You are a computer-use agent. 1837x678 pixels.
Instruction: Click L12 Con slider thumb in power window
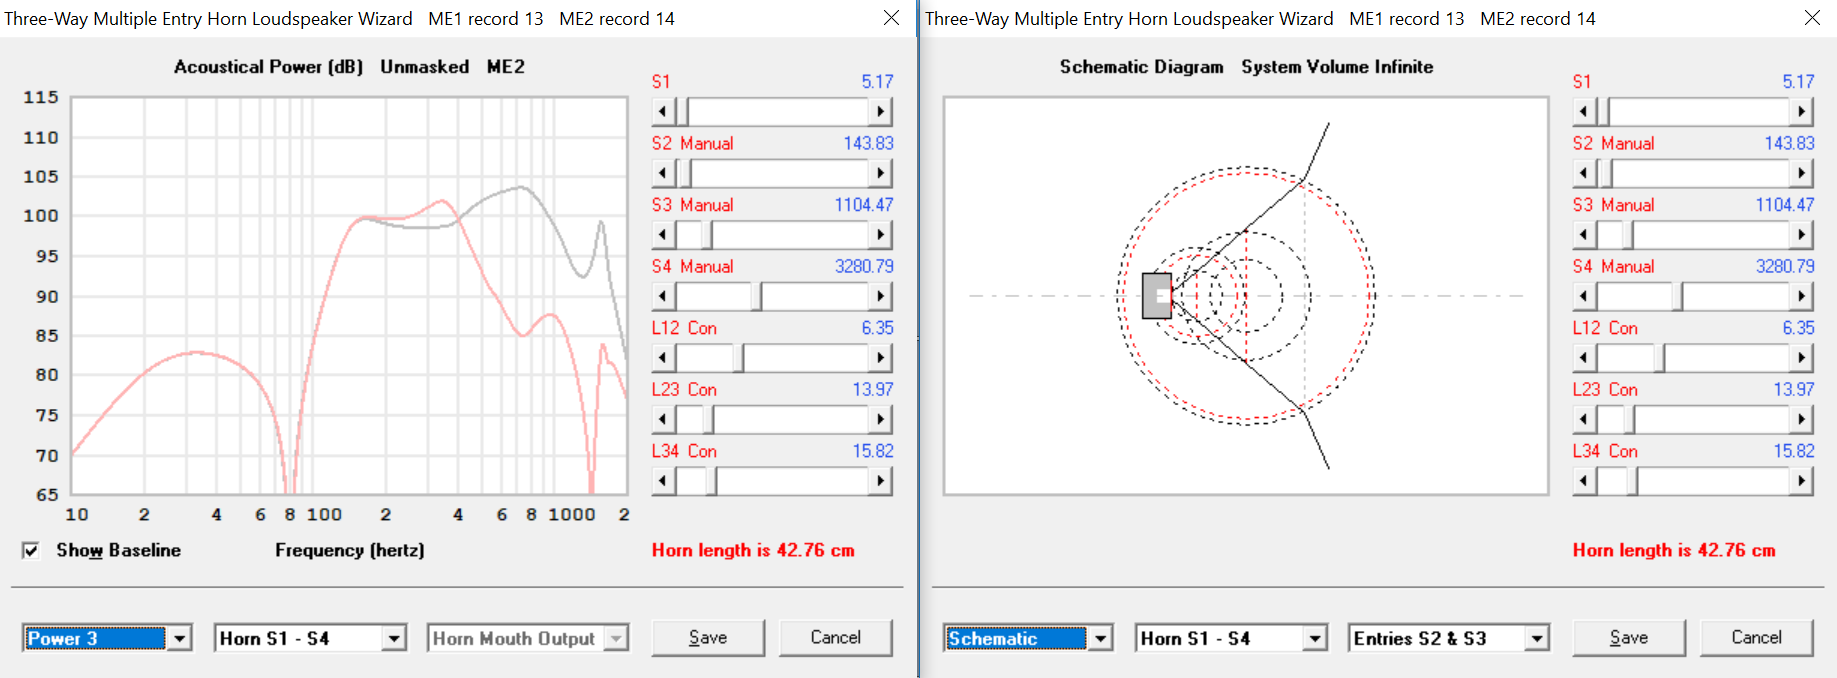[738, 358]
